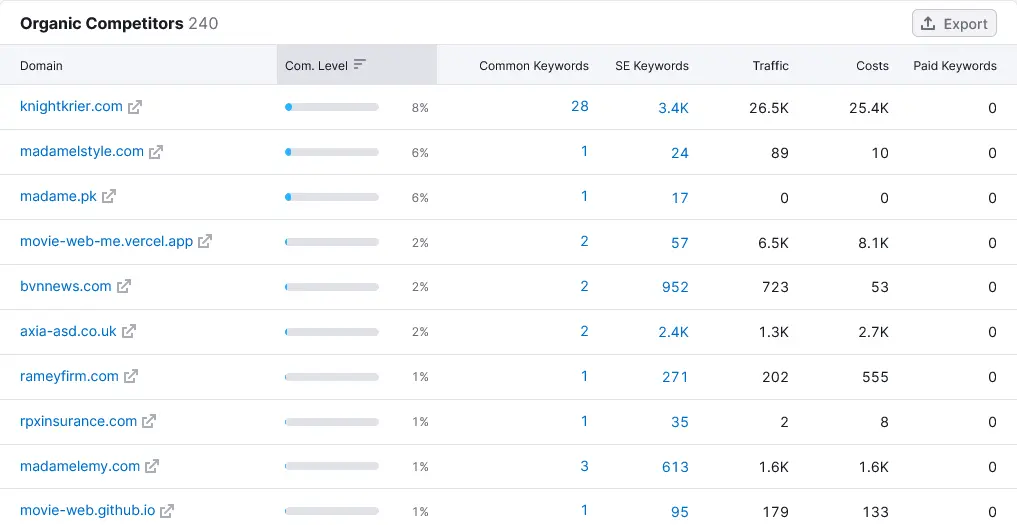Open external link icon for axia-asd.co.uk
The width and height of the screenshot is (1017, 525).
129,332
